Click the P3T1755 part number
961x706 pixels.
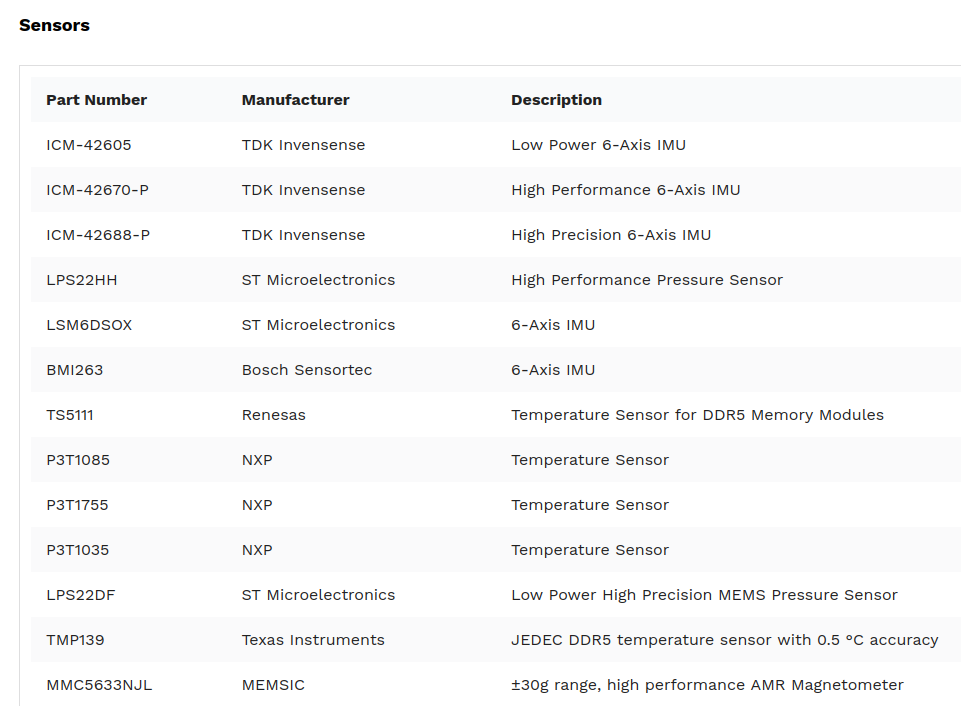(77, 505)
